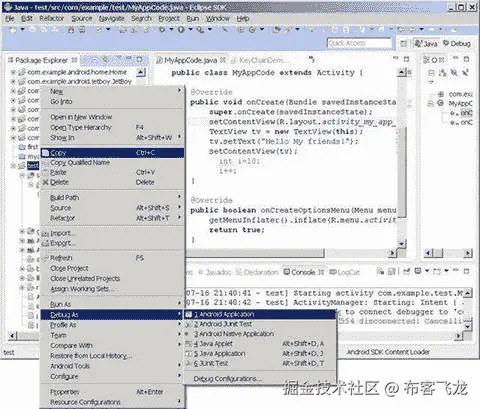Screen dimensions: 480x409
Task: Click Display Selected Console icon
Action: (x=418, y=272)
